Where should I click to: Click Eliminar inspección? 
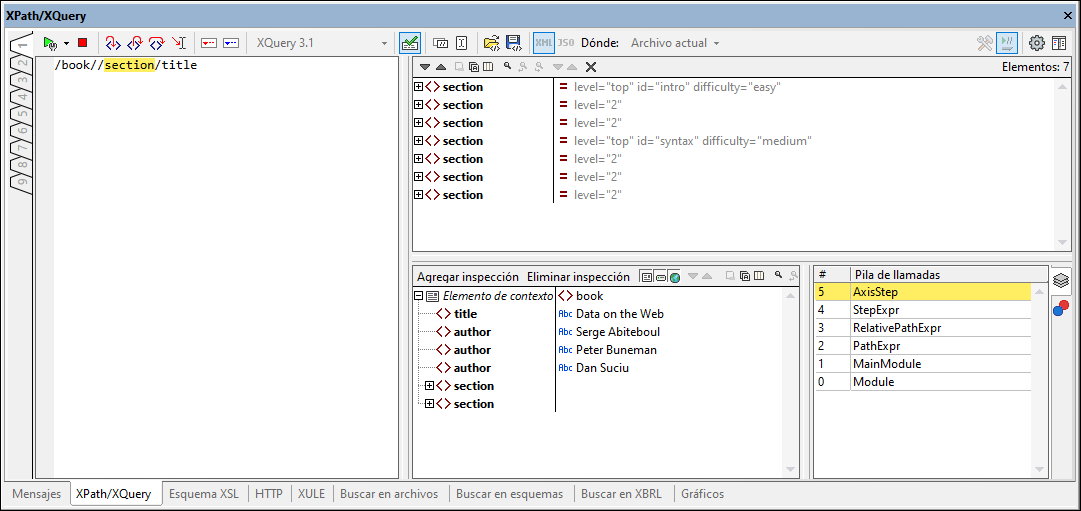578,277
